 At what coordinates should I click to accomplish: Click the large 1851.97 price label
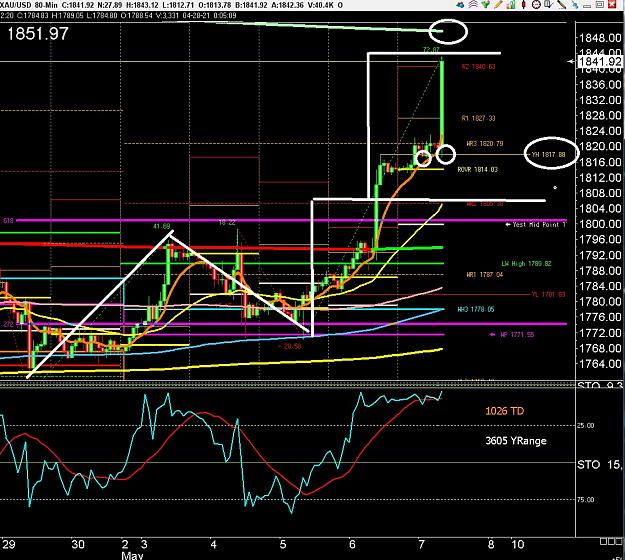38,34
